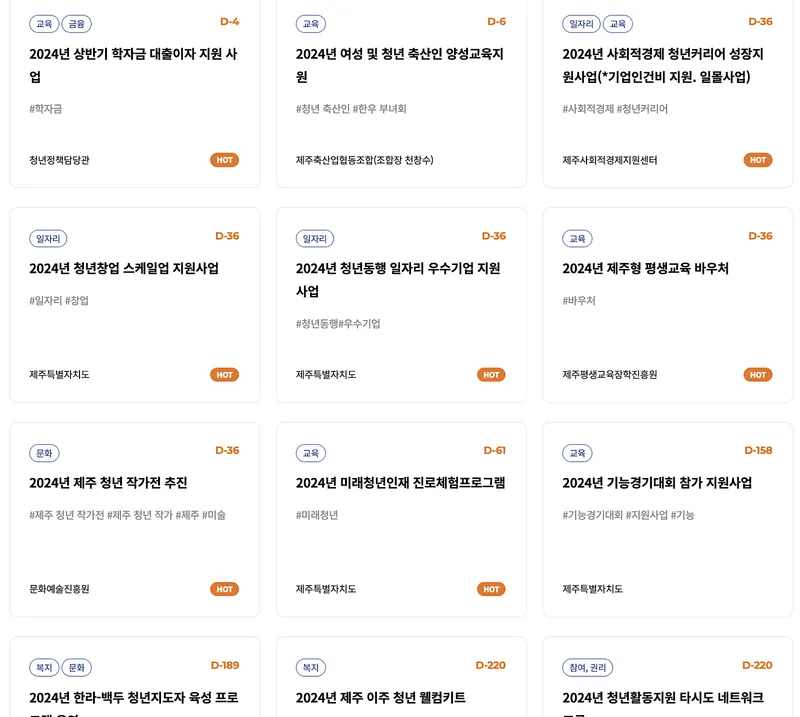Open the 2024년 미래청년인재 진로체험프로그램 title
The width and height of the screenshot is (800, 717).
pyautogui.click(x=401, y=483)
